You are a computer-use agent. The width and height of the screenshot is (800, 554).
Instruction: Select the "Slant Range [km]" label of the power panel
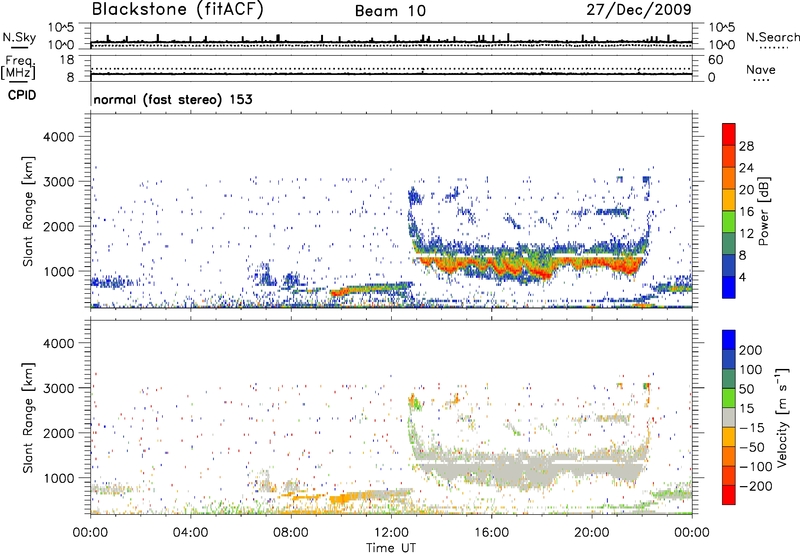28,211
